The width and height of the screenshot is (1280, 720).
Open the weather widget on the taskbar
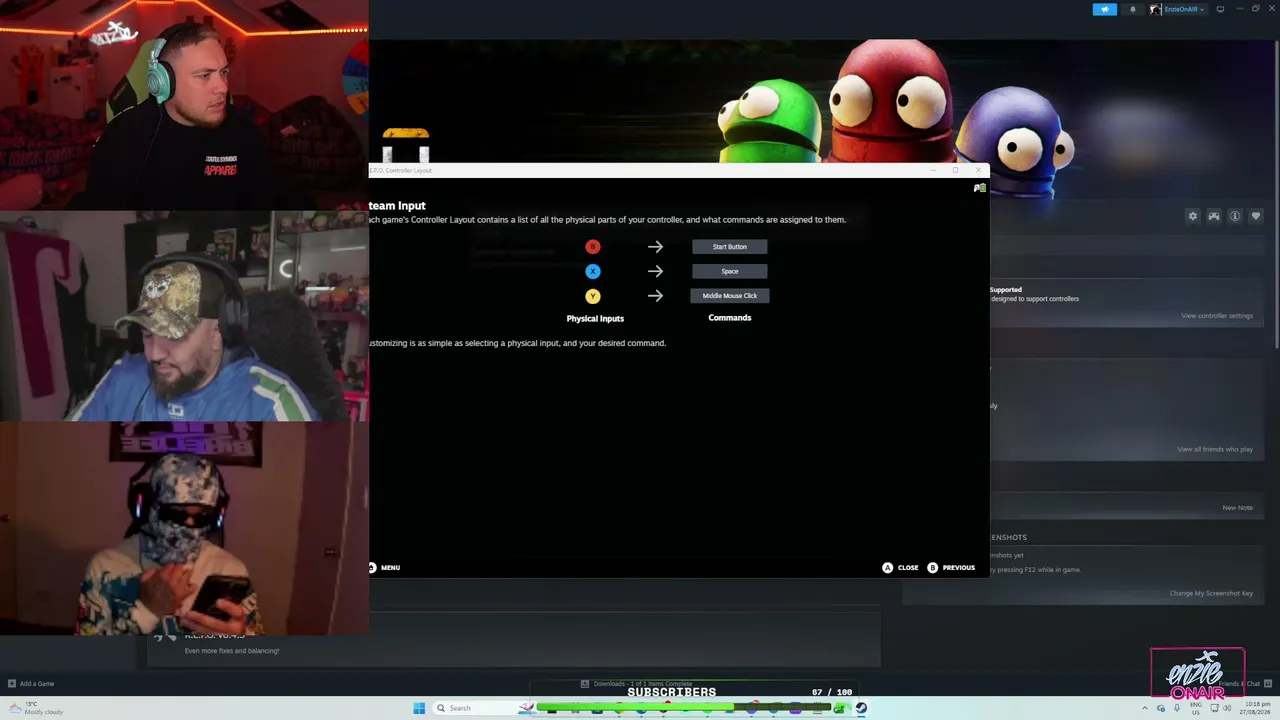pos(36,708)
